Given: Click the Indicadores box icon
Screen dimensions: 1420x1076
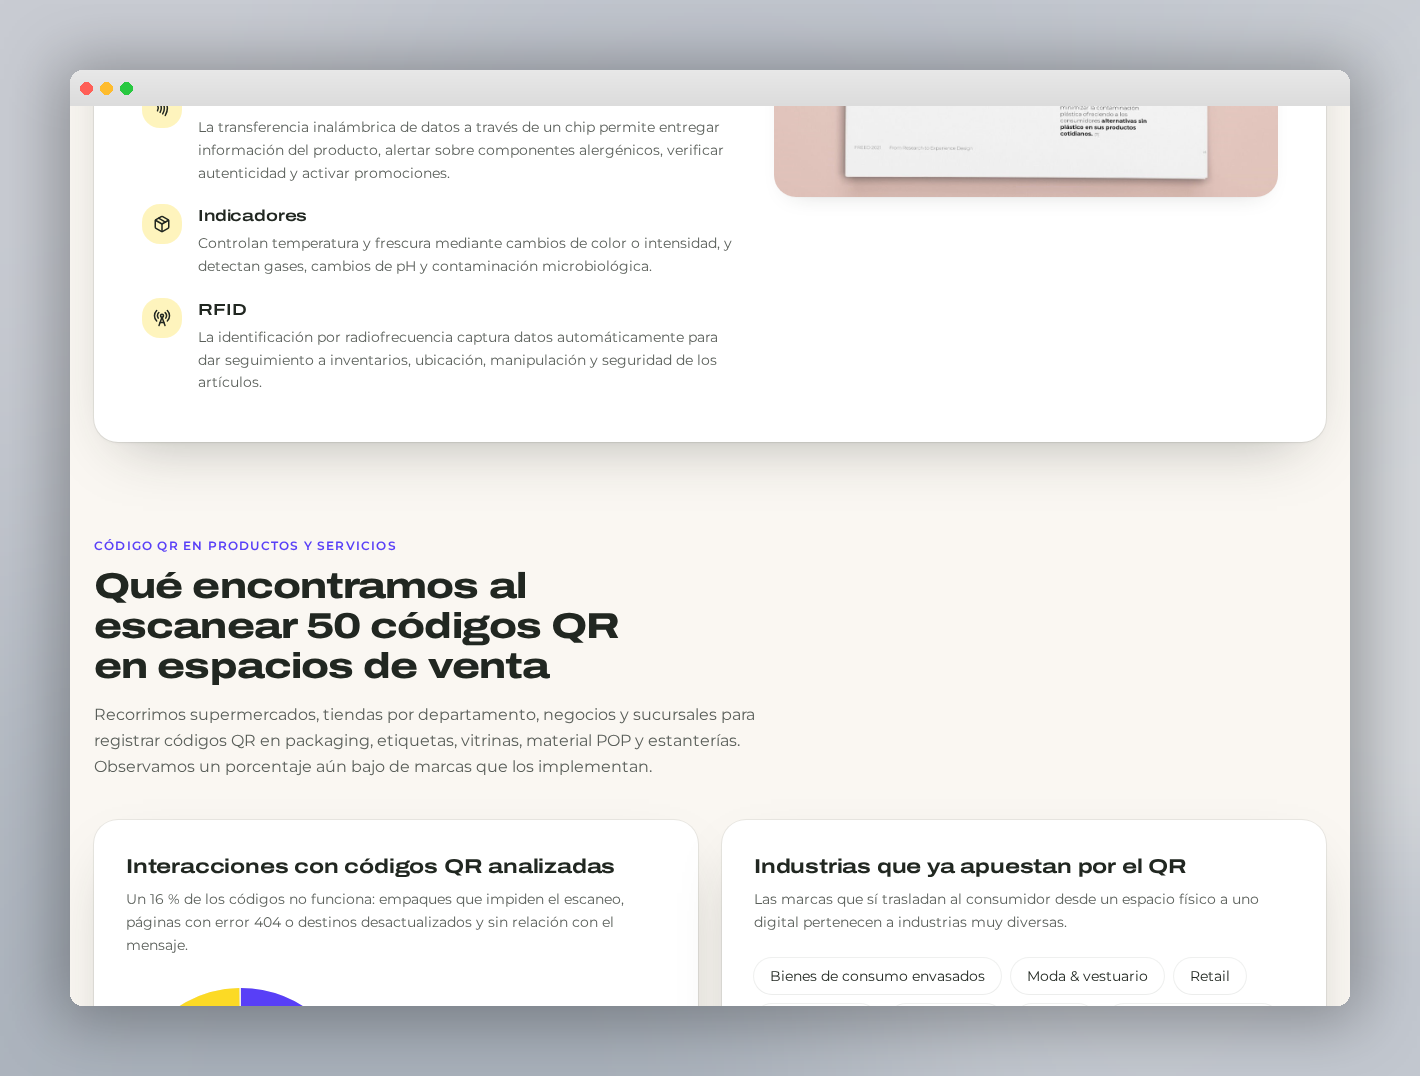Looking at the screenshot, I should (x=162, y=224).
